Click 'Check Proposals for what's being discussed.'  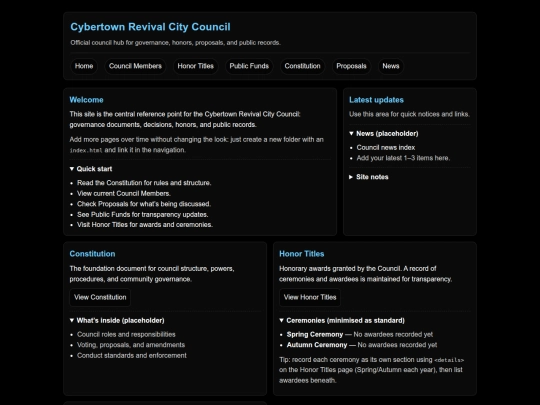(x=144, y=204)
